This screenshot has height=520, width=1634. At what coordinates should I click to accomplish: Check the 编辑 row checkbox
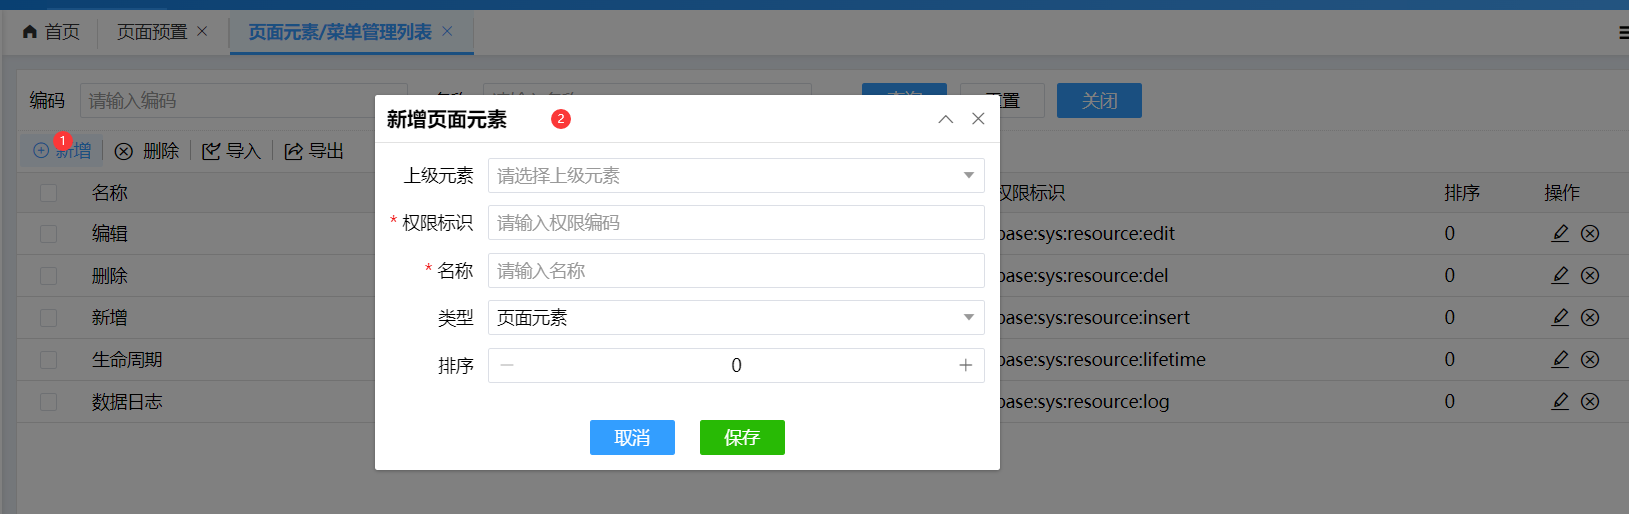pos(48,233)
